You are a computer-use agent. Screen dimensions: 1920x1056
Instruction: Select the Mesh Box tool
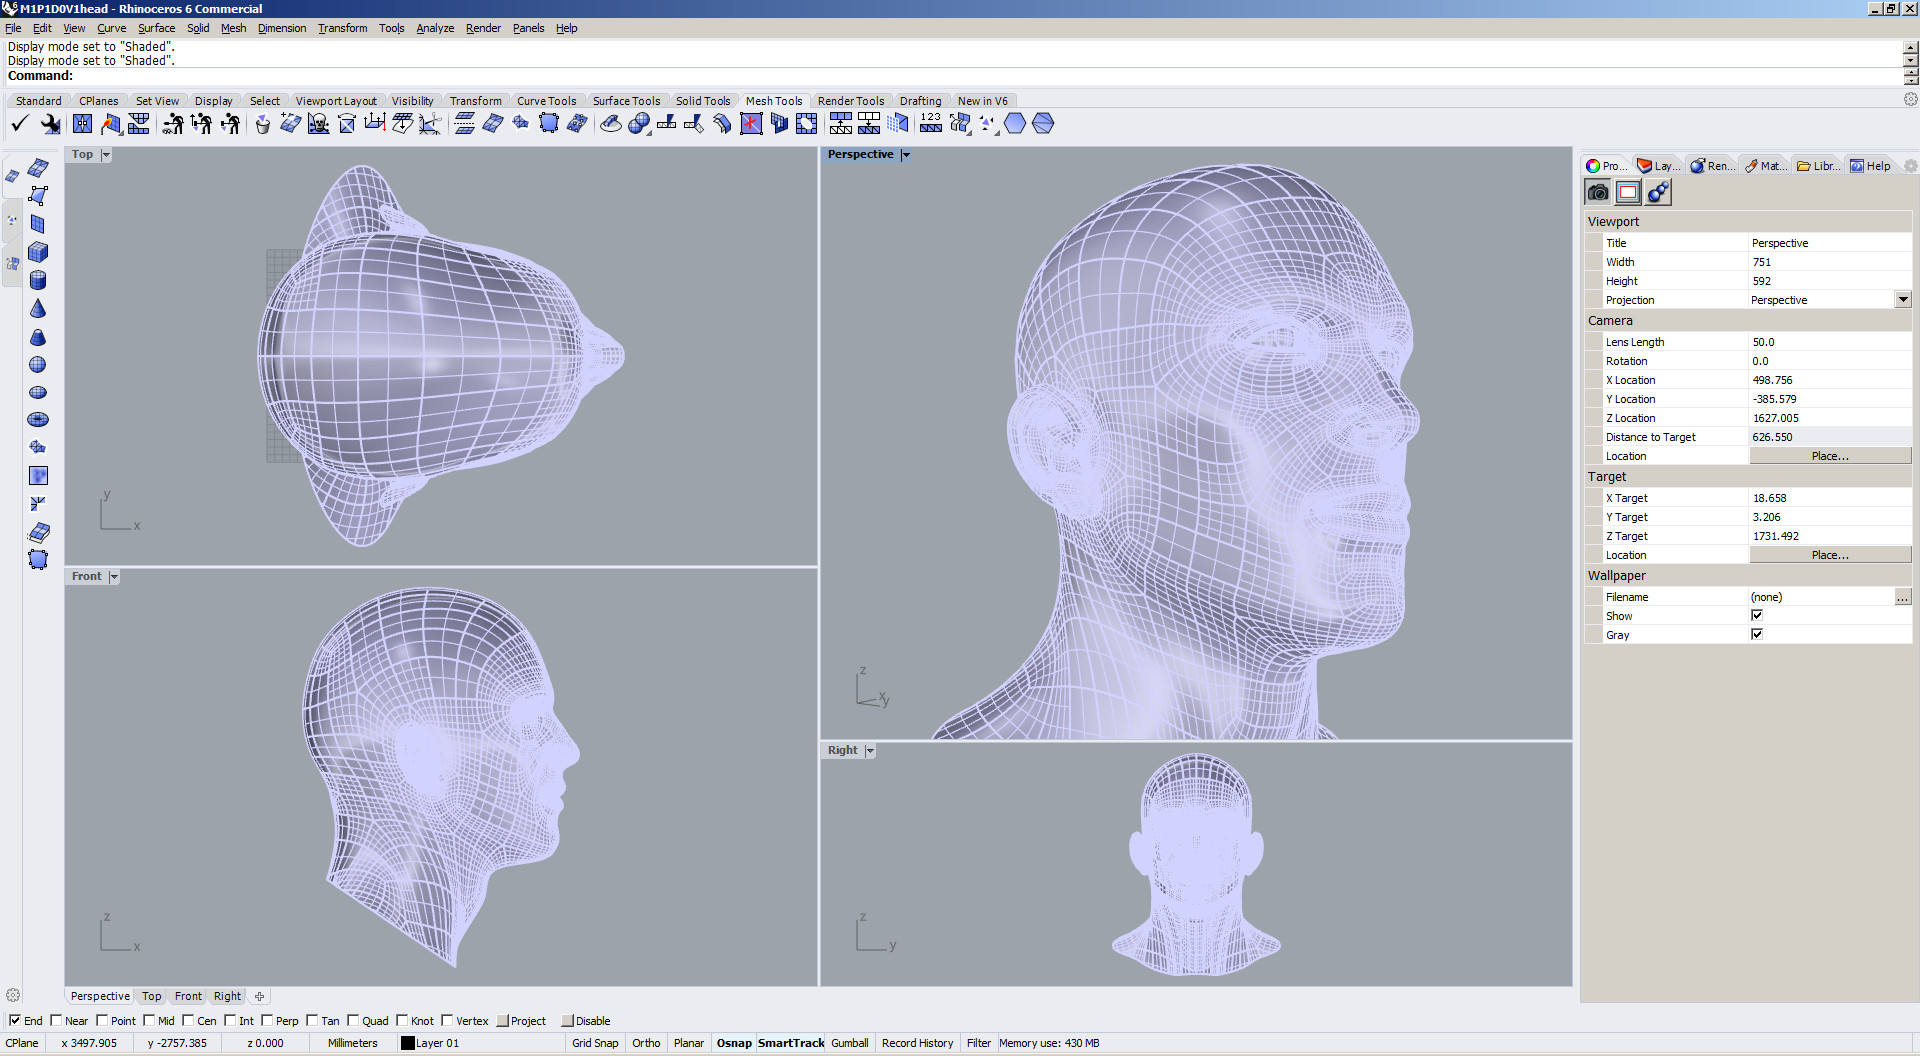(38, 252)
